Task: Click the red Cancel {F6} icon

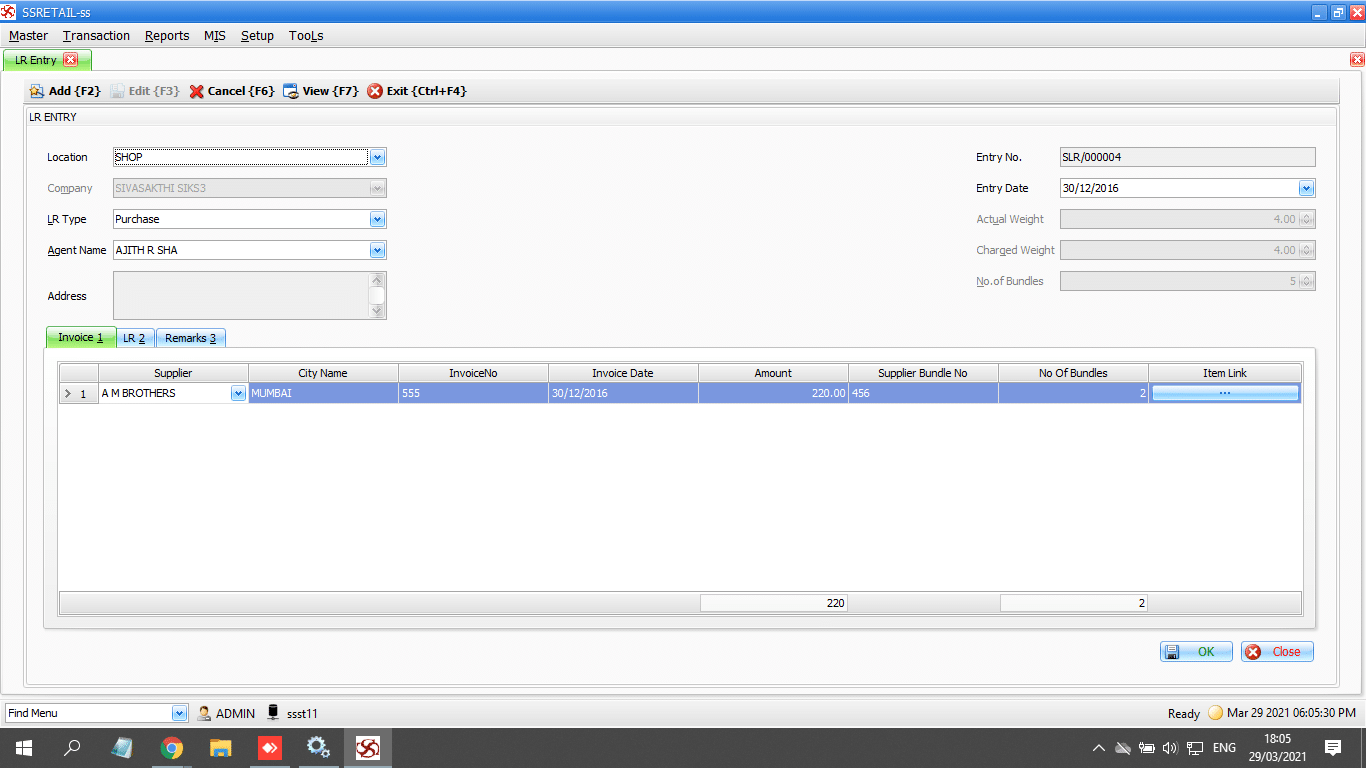Action: point(197,90)
